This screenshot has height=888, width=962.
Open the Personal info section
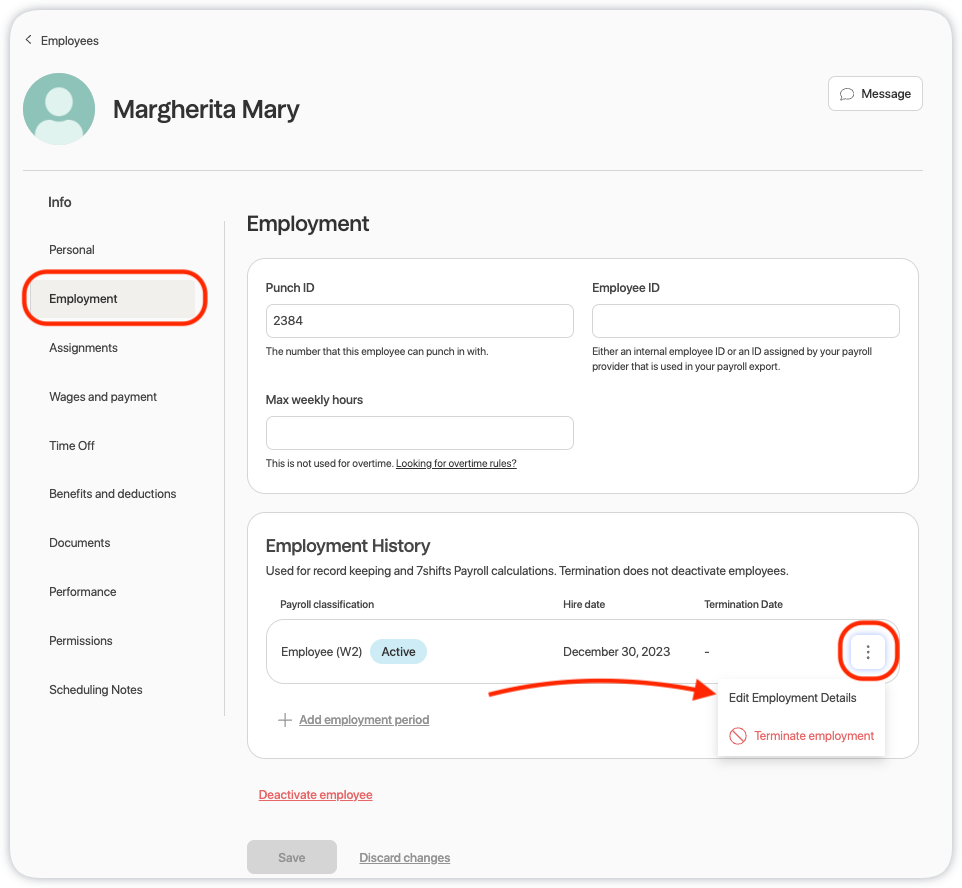[72, 250]
